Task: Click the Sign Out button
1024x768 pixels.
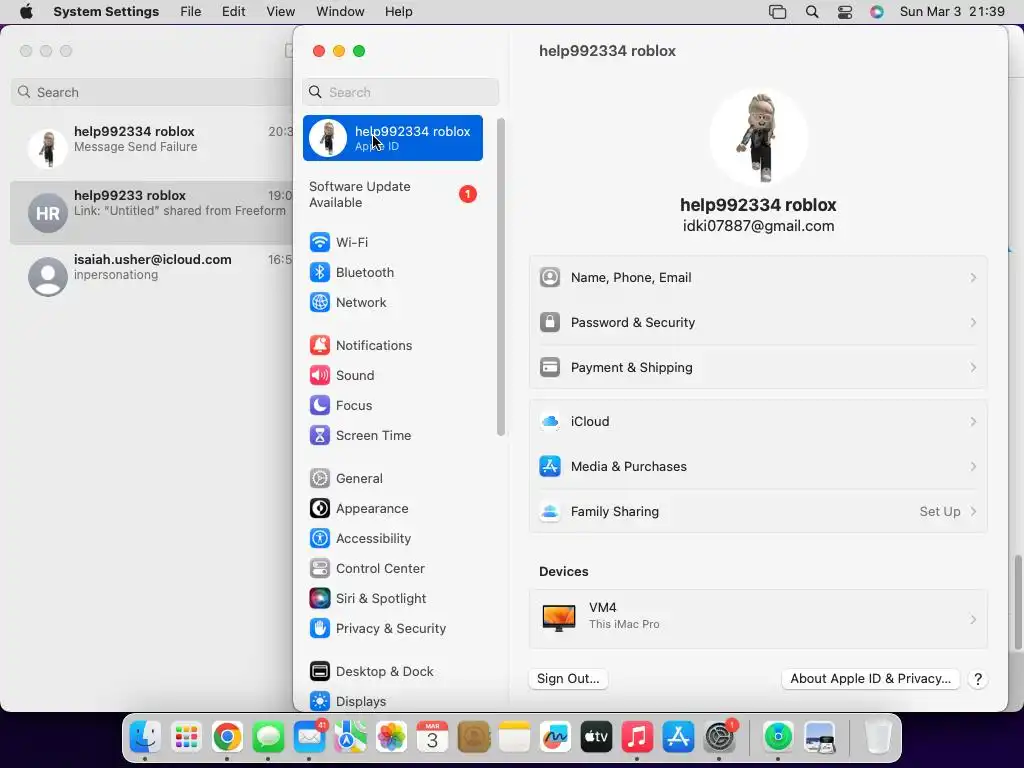Action: (568, 679)
